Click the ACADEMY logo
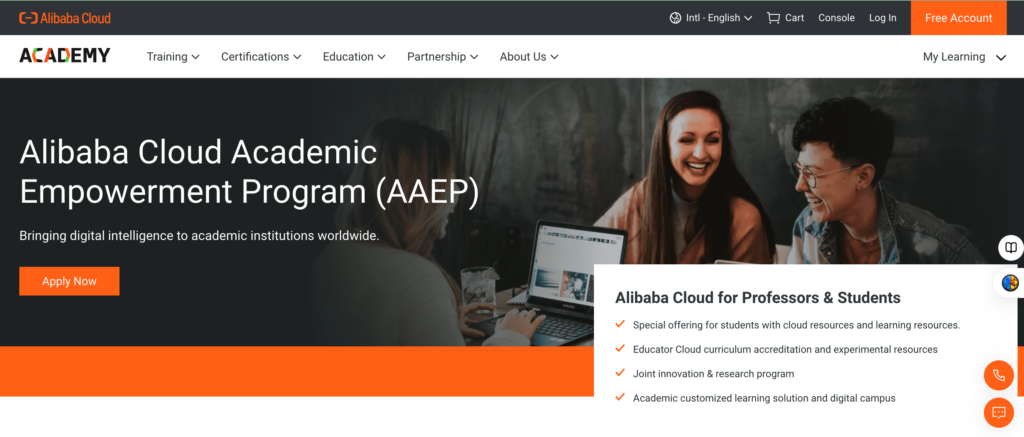This screenshot has height=437, width=1024. (x=65, y=56)
